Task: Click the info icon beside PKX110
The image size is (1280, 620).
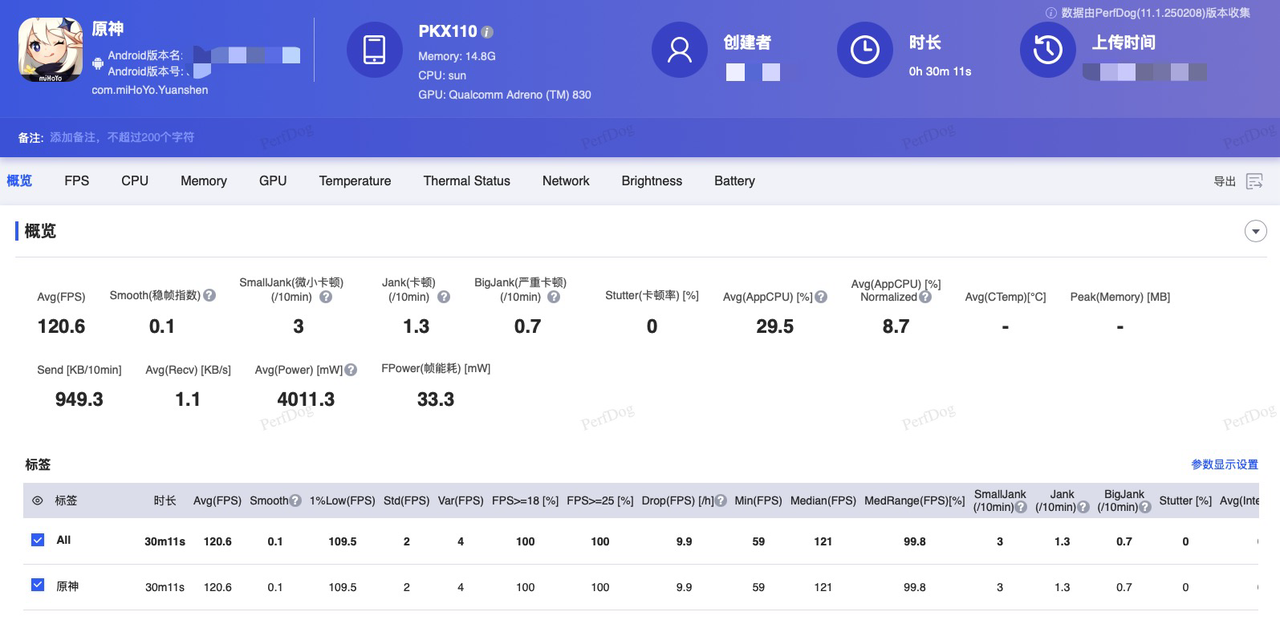Action: [x=487, y=32]
